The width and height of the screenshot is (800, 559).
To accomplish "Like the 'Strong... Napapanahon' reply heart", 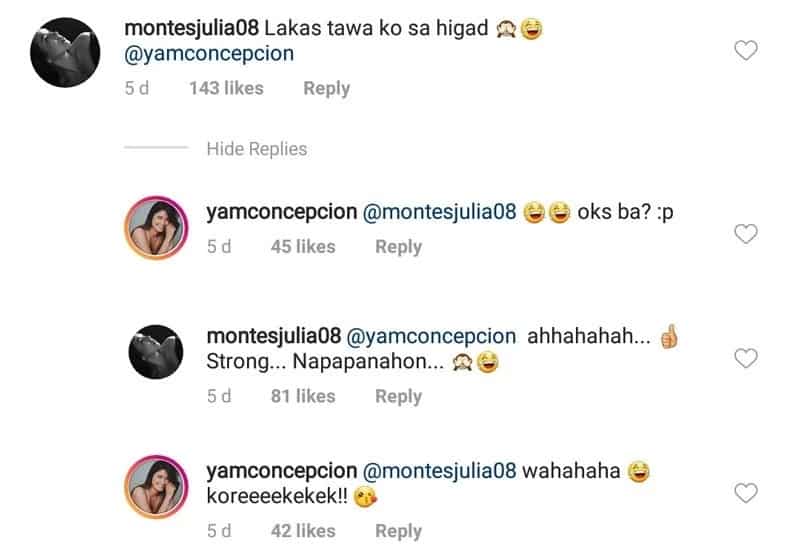I will tap(745, 359).
